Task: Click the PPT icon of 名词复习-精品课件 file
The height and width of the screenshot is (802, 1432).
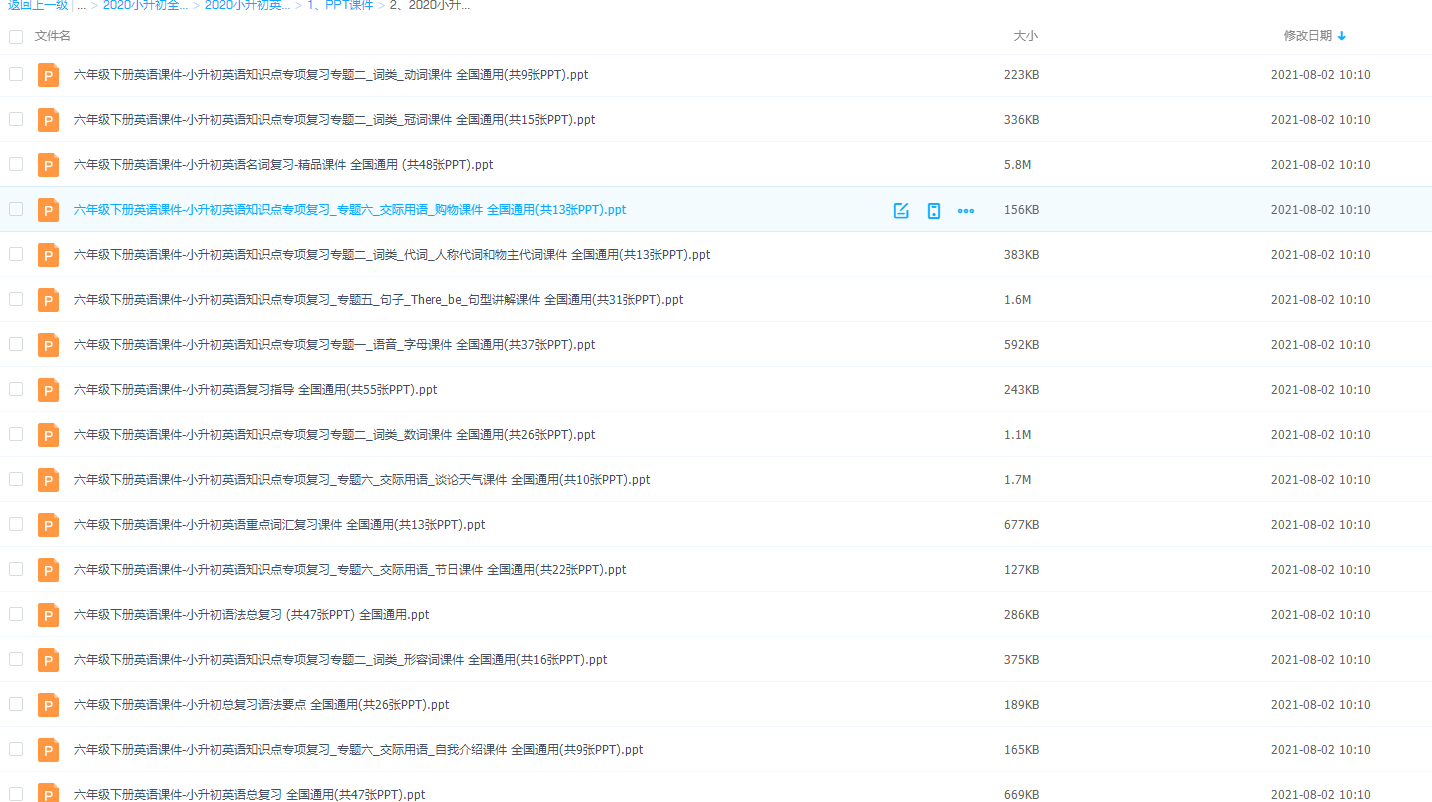Action: [x=48, y=165]
